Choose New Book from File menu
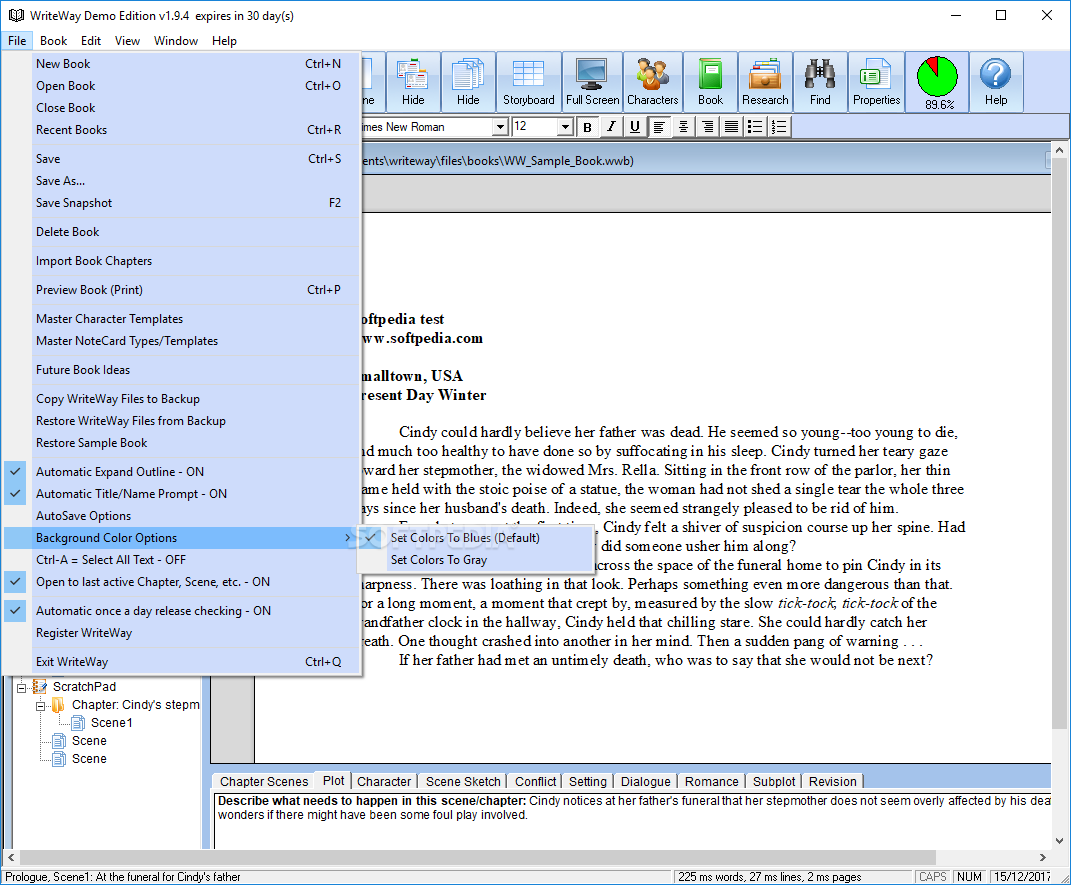Screen dimensions: 1071x885 tap(182, 64)
